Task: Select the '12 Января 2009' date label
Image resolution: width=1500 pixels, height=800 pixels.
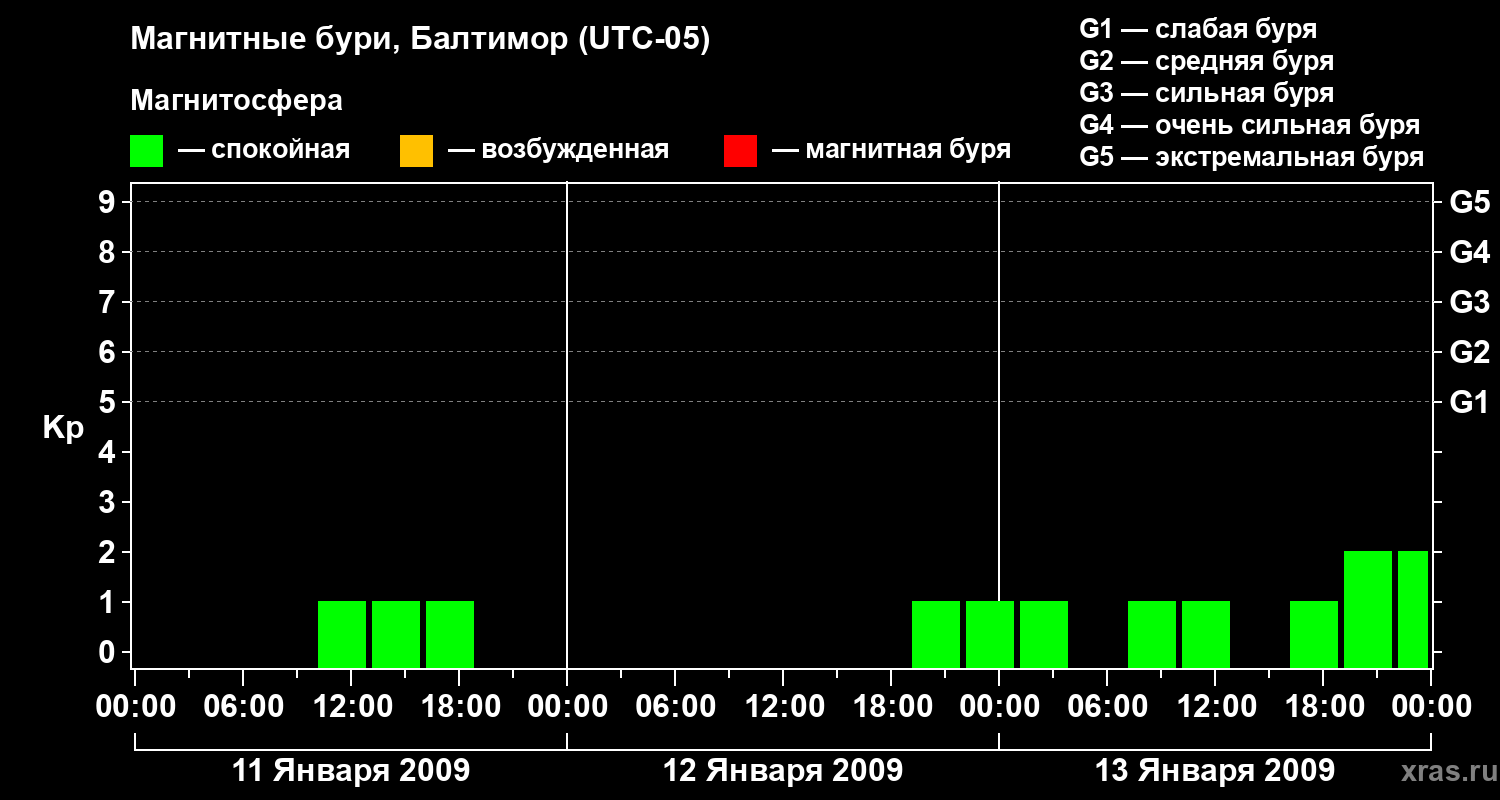Action: 783,771
